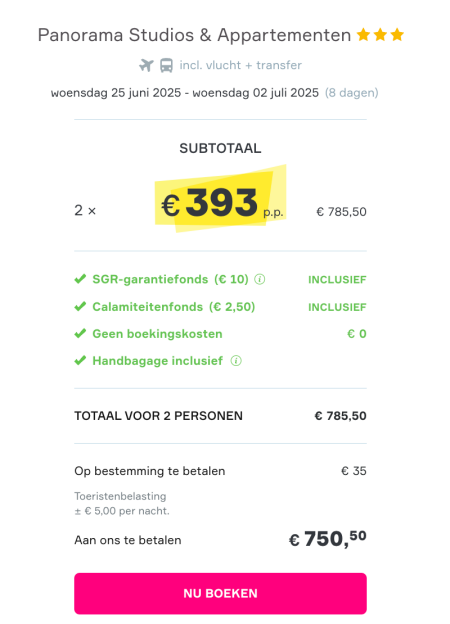Screen dimensions: 450x624
Task: Click the Calamiteitenfonds (€ 2,50) label
Action: pos(173,307)
